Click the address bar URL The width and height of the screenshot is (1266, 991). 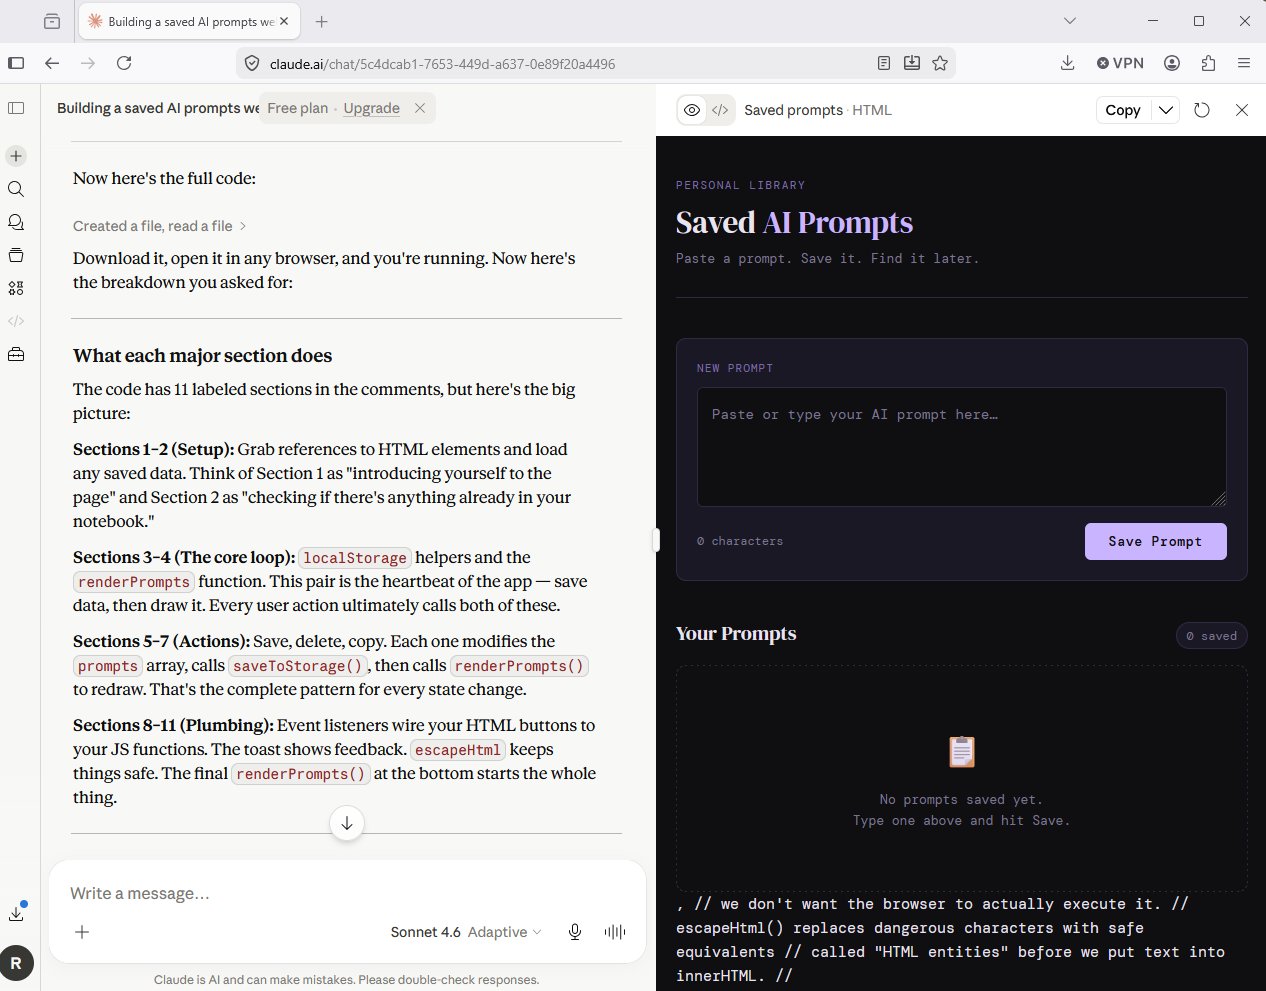[442, 64]
